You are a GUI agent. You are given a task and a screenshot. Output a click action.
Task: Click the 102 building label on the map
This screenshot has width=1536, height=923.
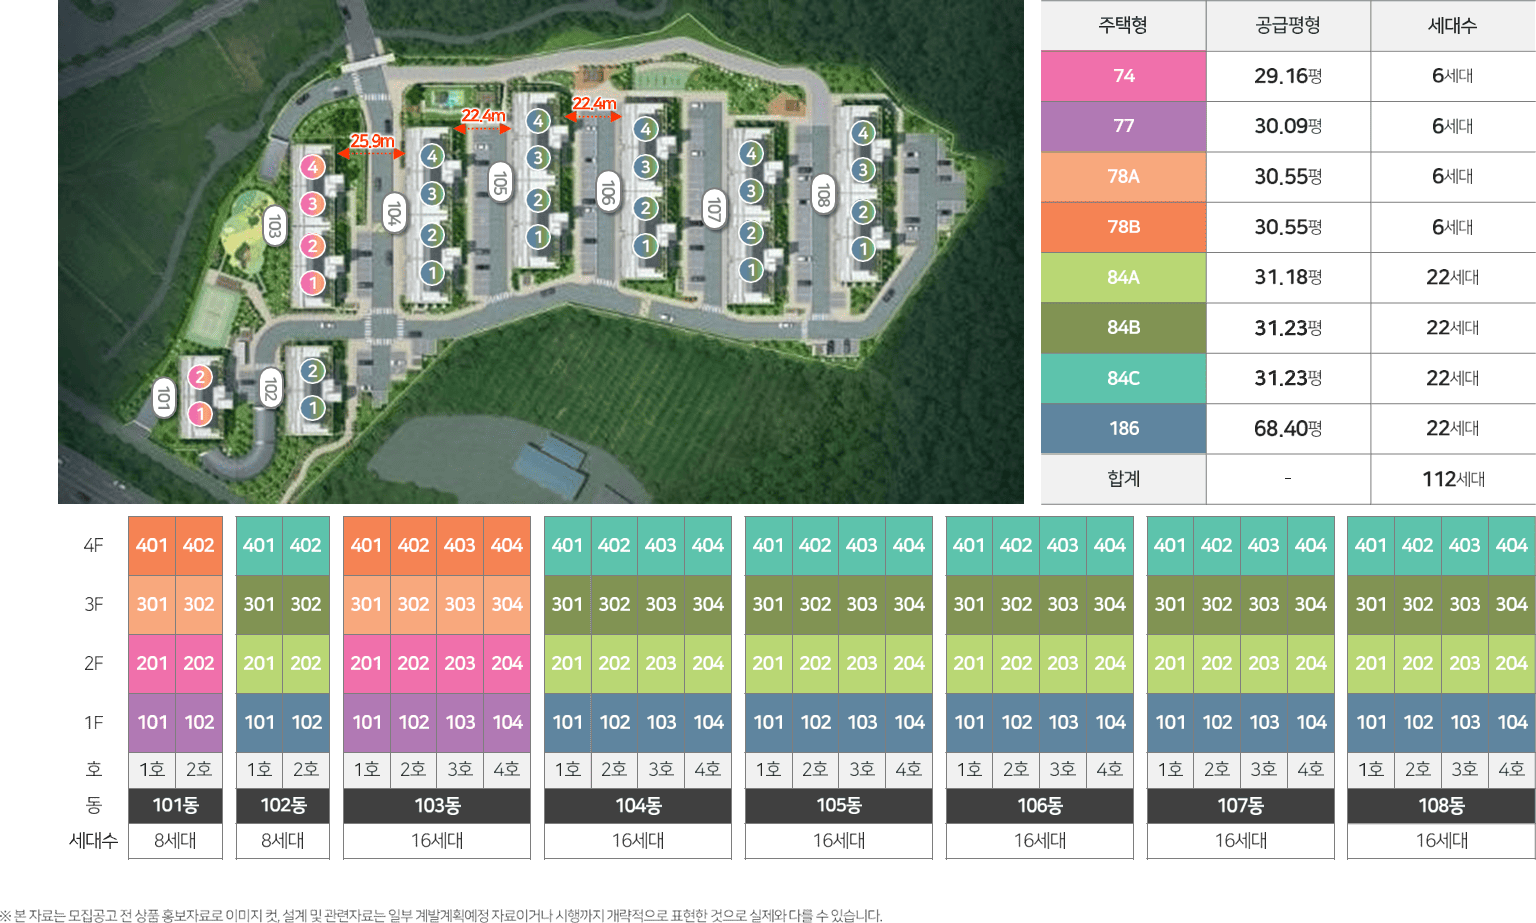point(270,387)
